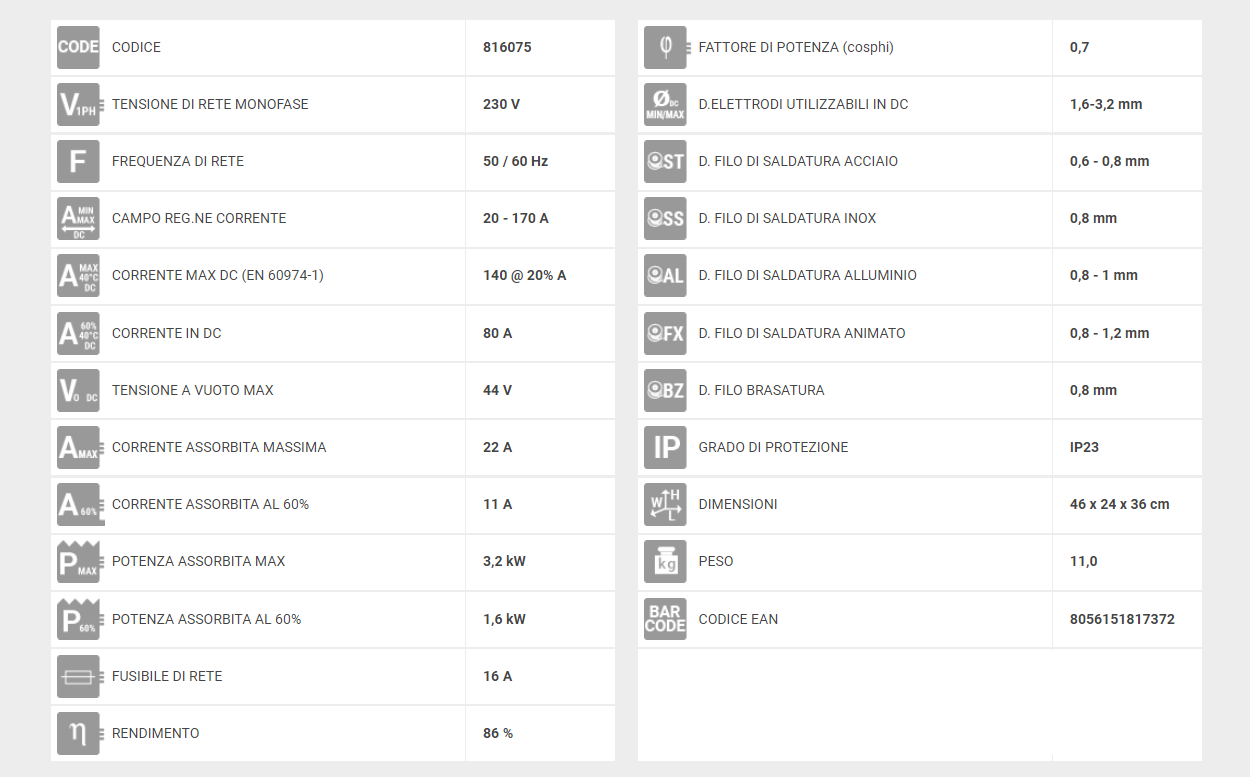Select the V 1PH single-phase voltage icon
The width and height of the screenshot is (1250, 777).
pyautogui.click(x=78, y=104)
